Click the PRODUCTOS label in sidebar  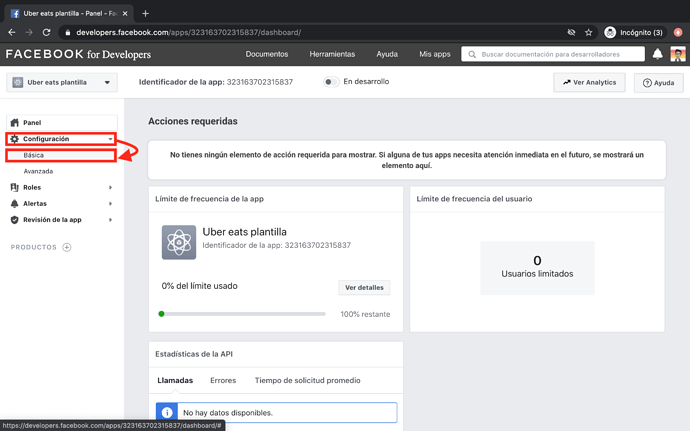tap(34, 247)
